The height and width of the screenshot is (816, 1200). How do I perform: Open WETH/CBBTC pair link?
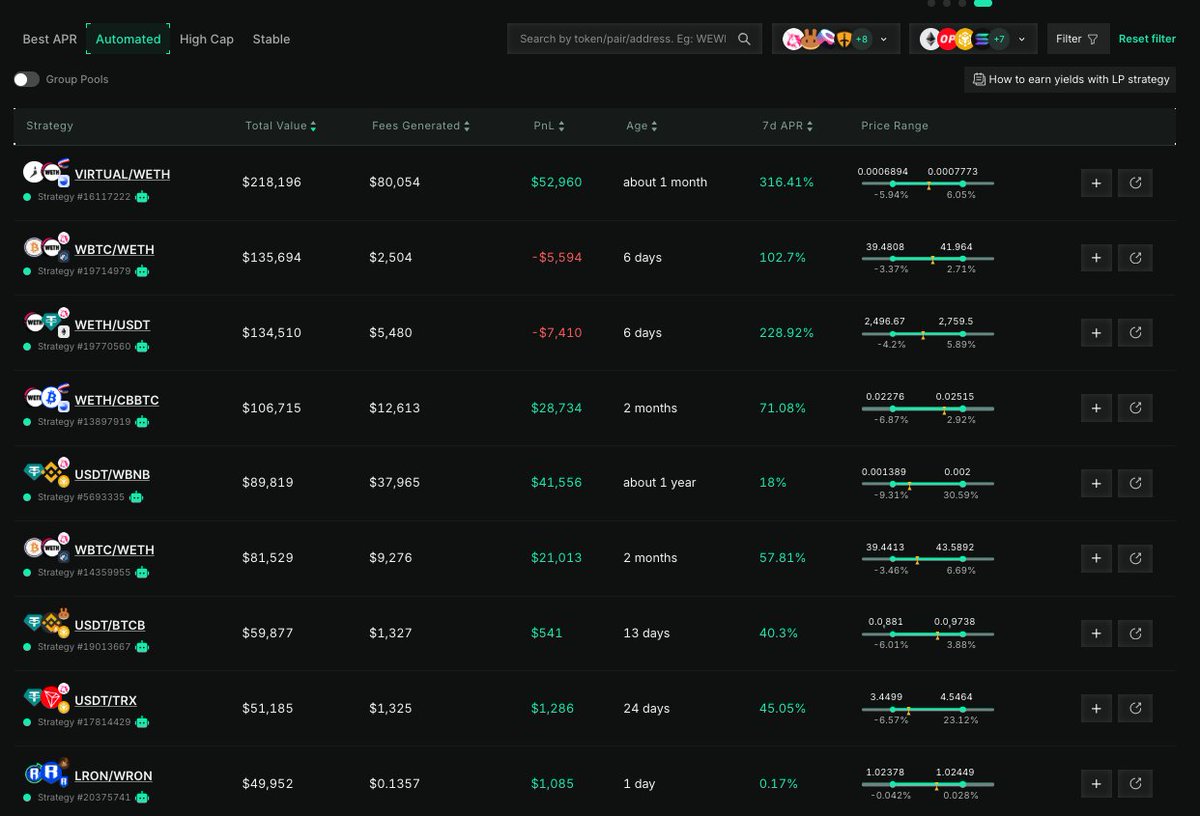coord(117,400)
